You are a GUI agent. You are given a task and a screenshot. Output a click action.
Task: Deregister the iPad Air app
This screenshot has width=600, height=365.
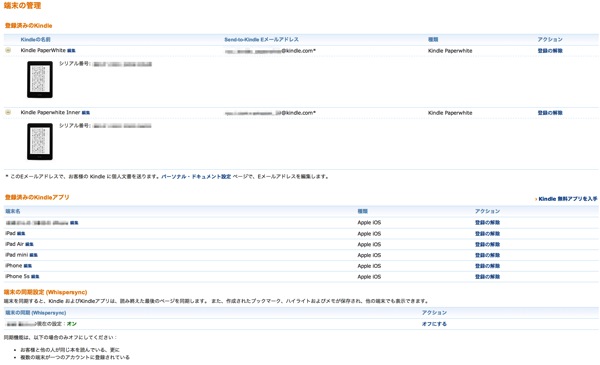(x=488, y=244)
